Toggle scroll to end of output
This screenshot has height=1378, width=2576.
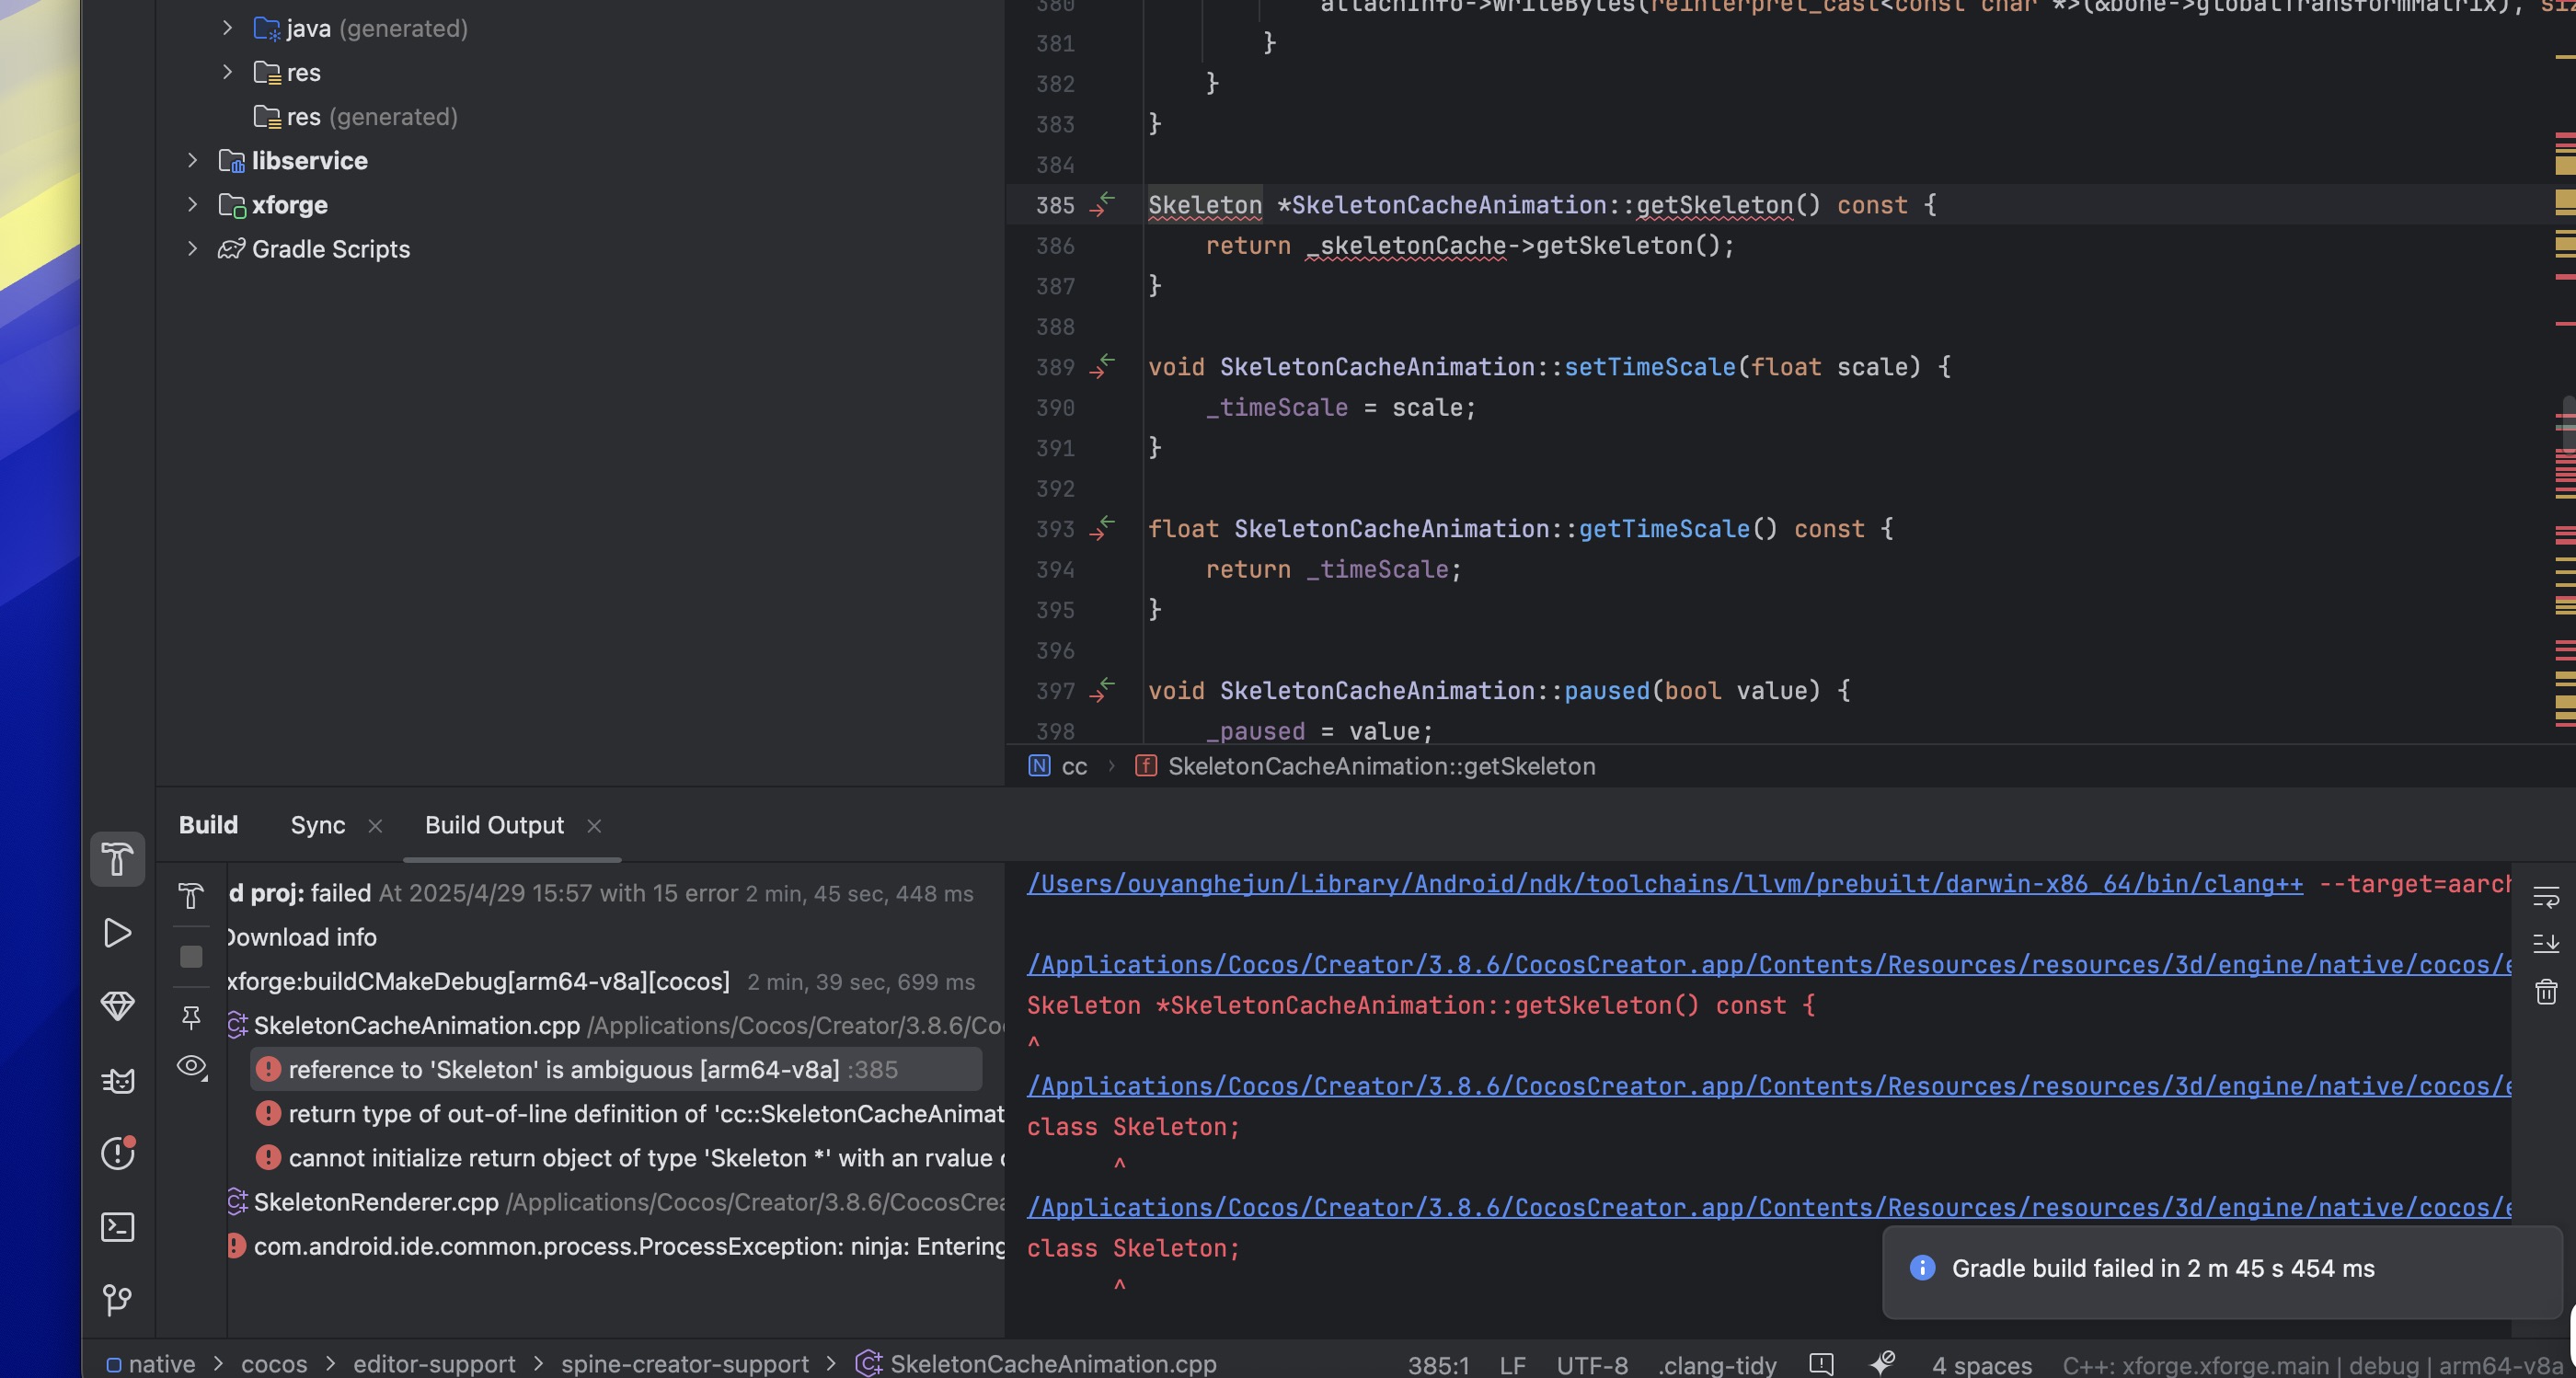click(x=2545, y=943)
